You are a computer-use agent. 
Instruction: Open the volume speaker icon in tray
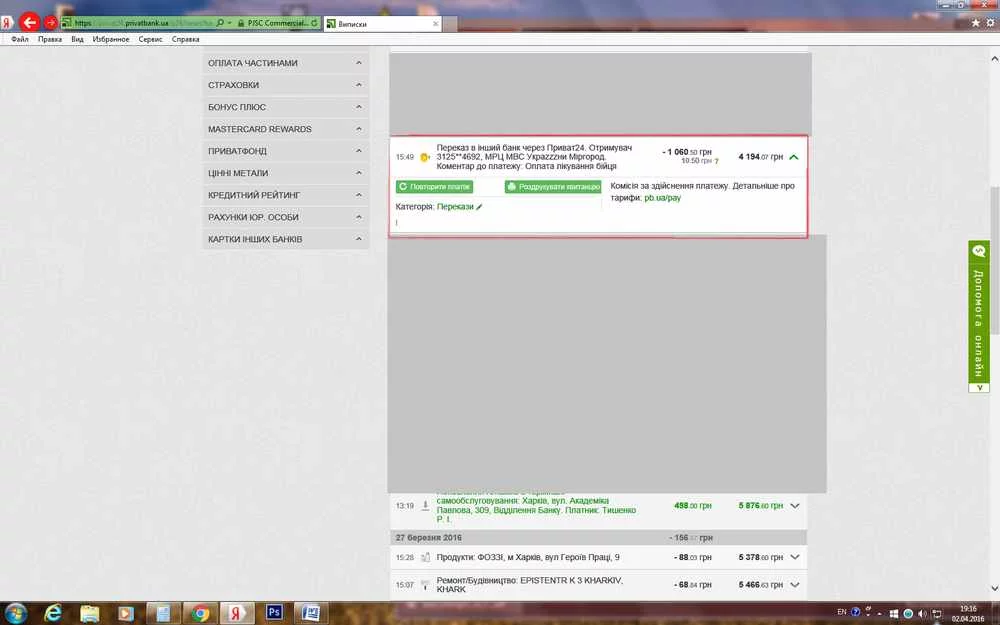click(x=922, y=614)
